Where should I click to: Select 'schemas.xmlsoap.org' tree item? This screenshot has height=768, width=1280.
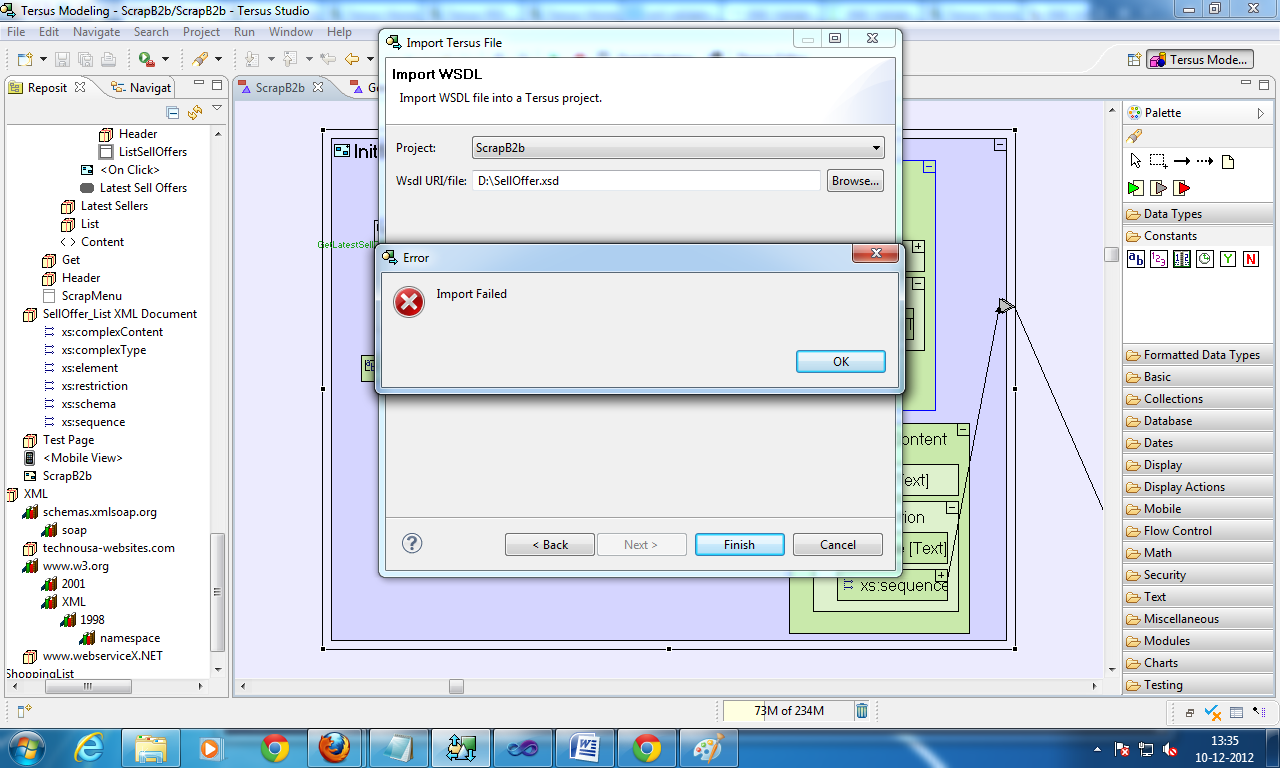coord(99,512)
